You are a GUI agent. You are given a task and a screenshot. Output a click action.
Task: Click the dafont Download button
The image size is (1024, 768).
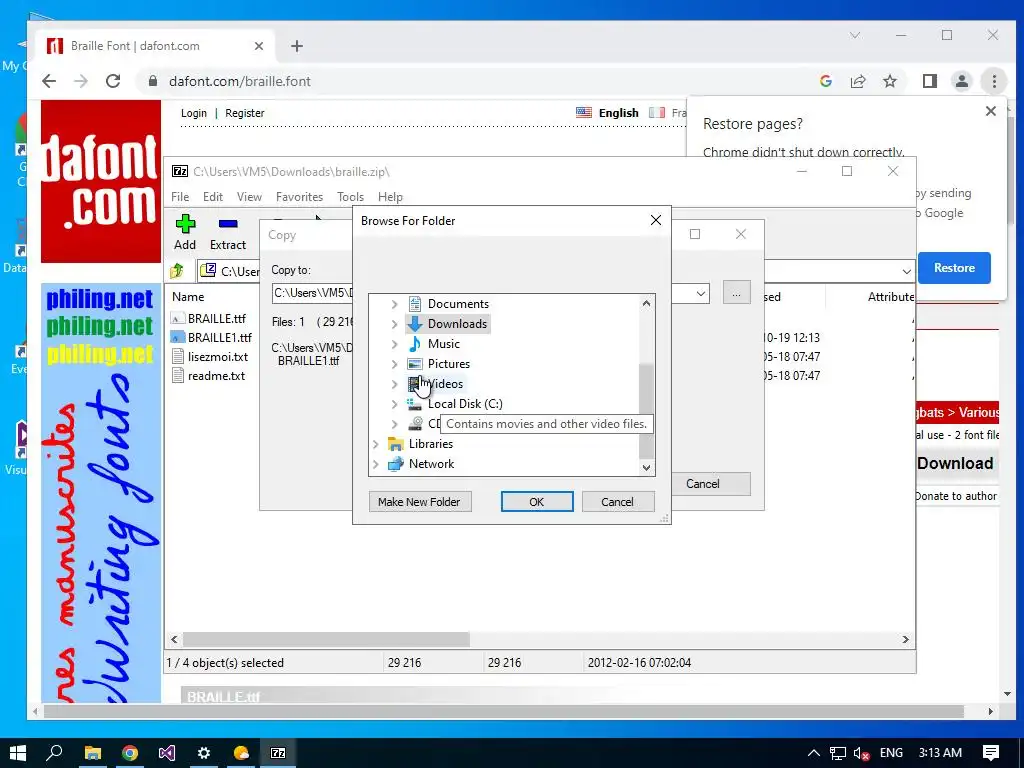click(955, 463)
